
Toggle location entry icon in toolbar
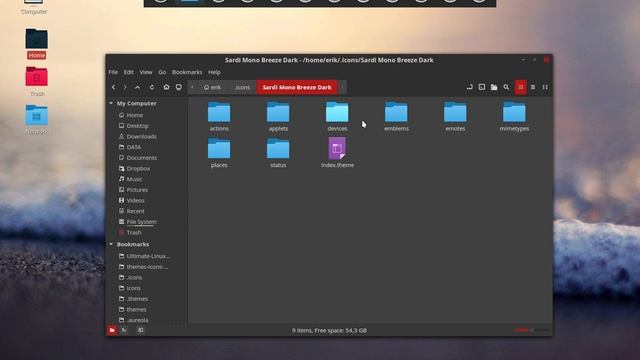469,87
